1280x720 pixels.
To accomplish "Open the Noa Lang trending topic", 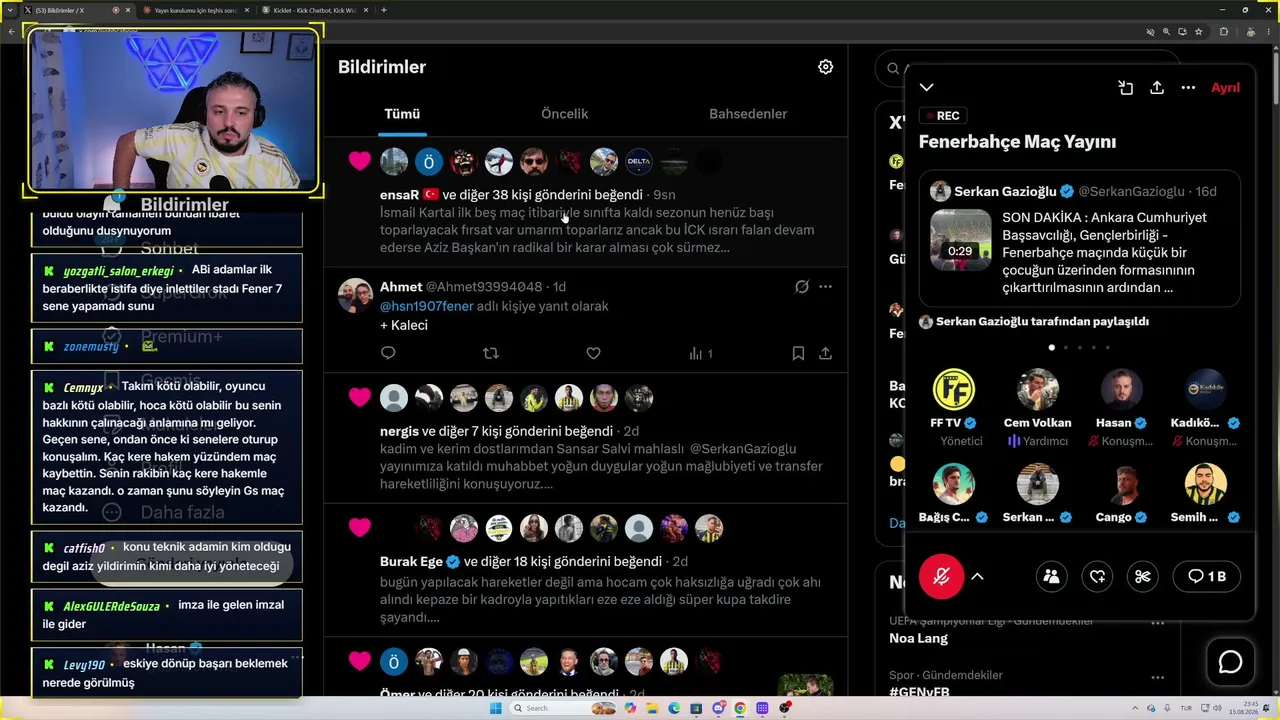I will pyautogui.click(x=918, y=638).
